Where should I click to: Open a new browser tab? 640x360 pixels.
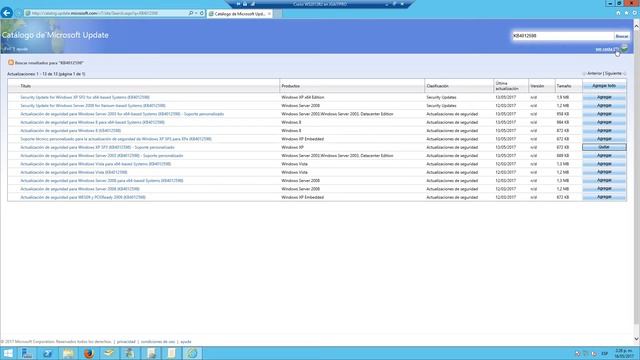point(278,13)
